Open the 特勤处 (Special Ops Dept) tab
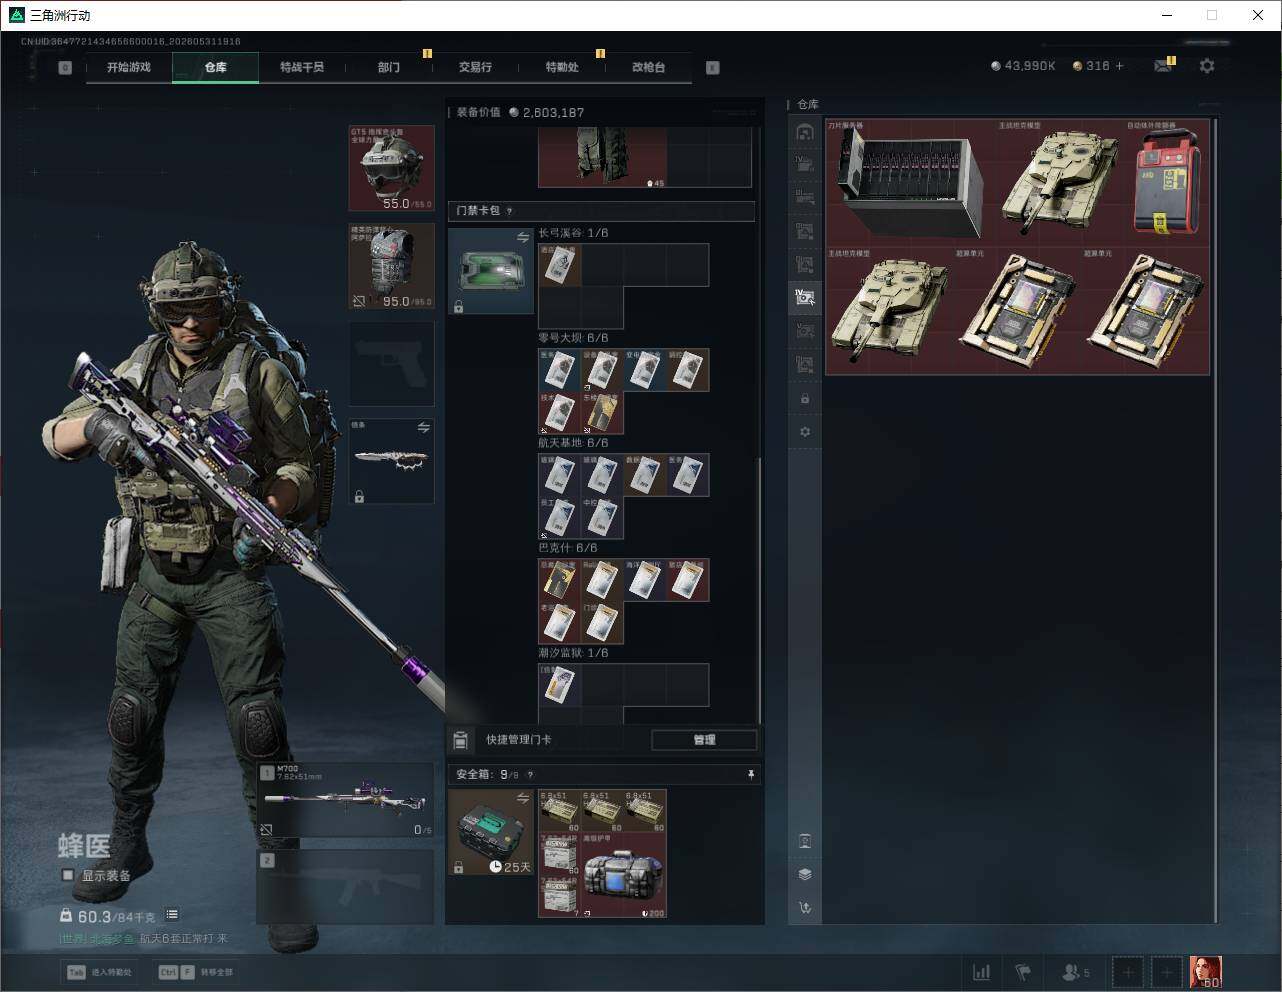The height and width of the screenshot is (992, 1282). pos(562,67)
